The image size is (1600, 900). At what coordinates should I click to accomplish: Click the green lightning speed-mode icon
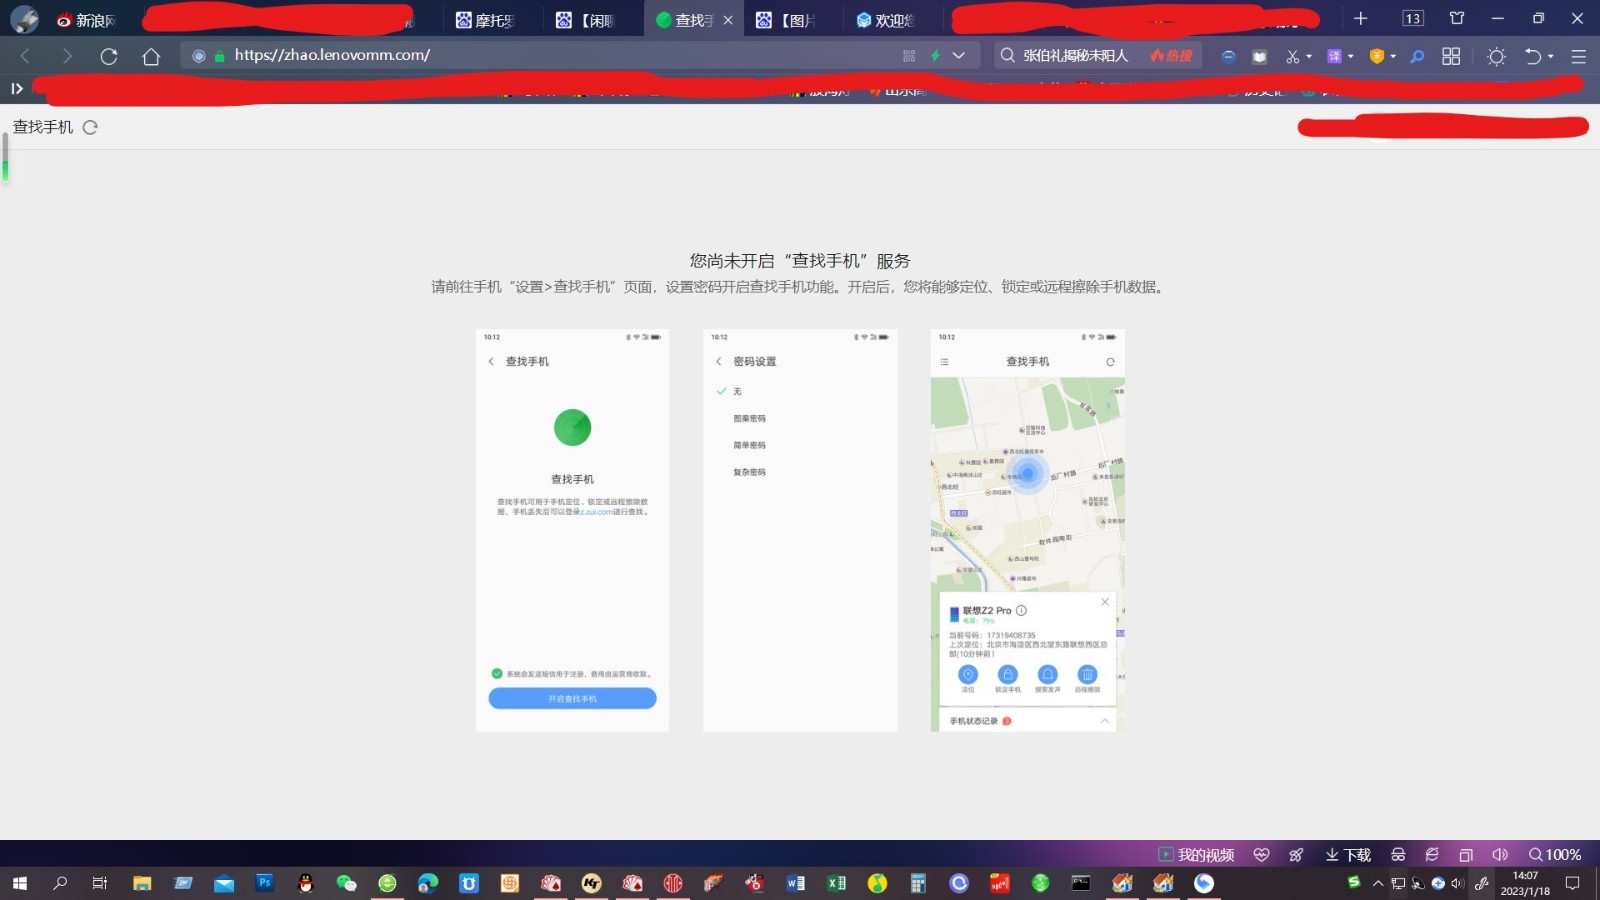pyautogui.click(x=935, y=56)
